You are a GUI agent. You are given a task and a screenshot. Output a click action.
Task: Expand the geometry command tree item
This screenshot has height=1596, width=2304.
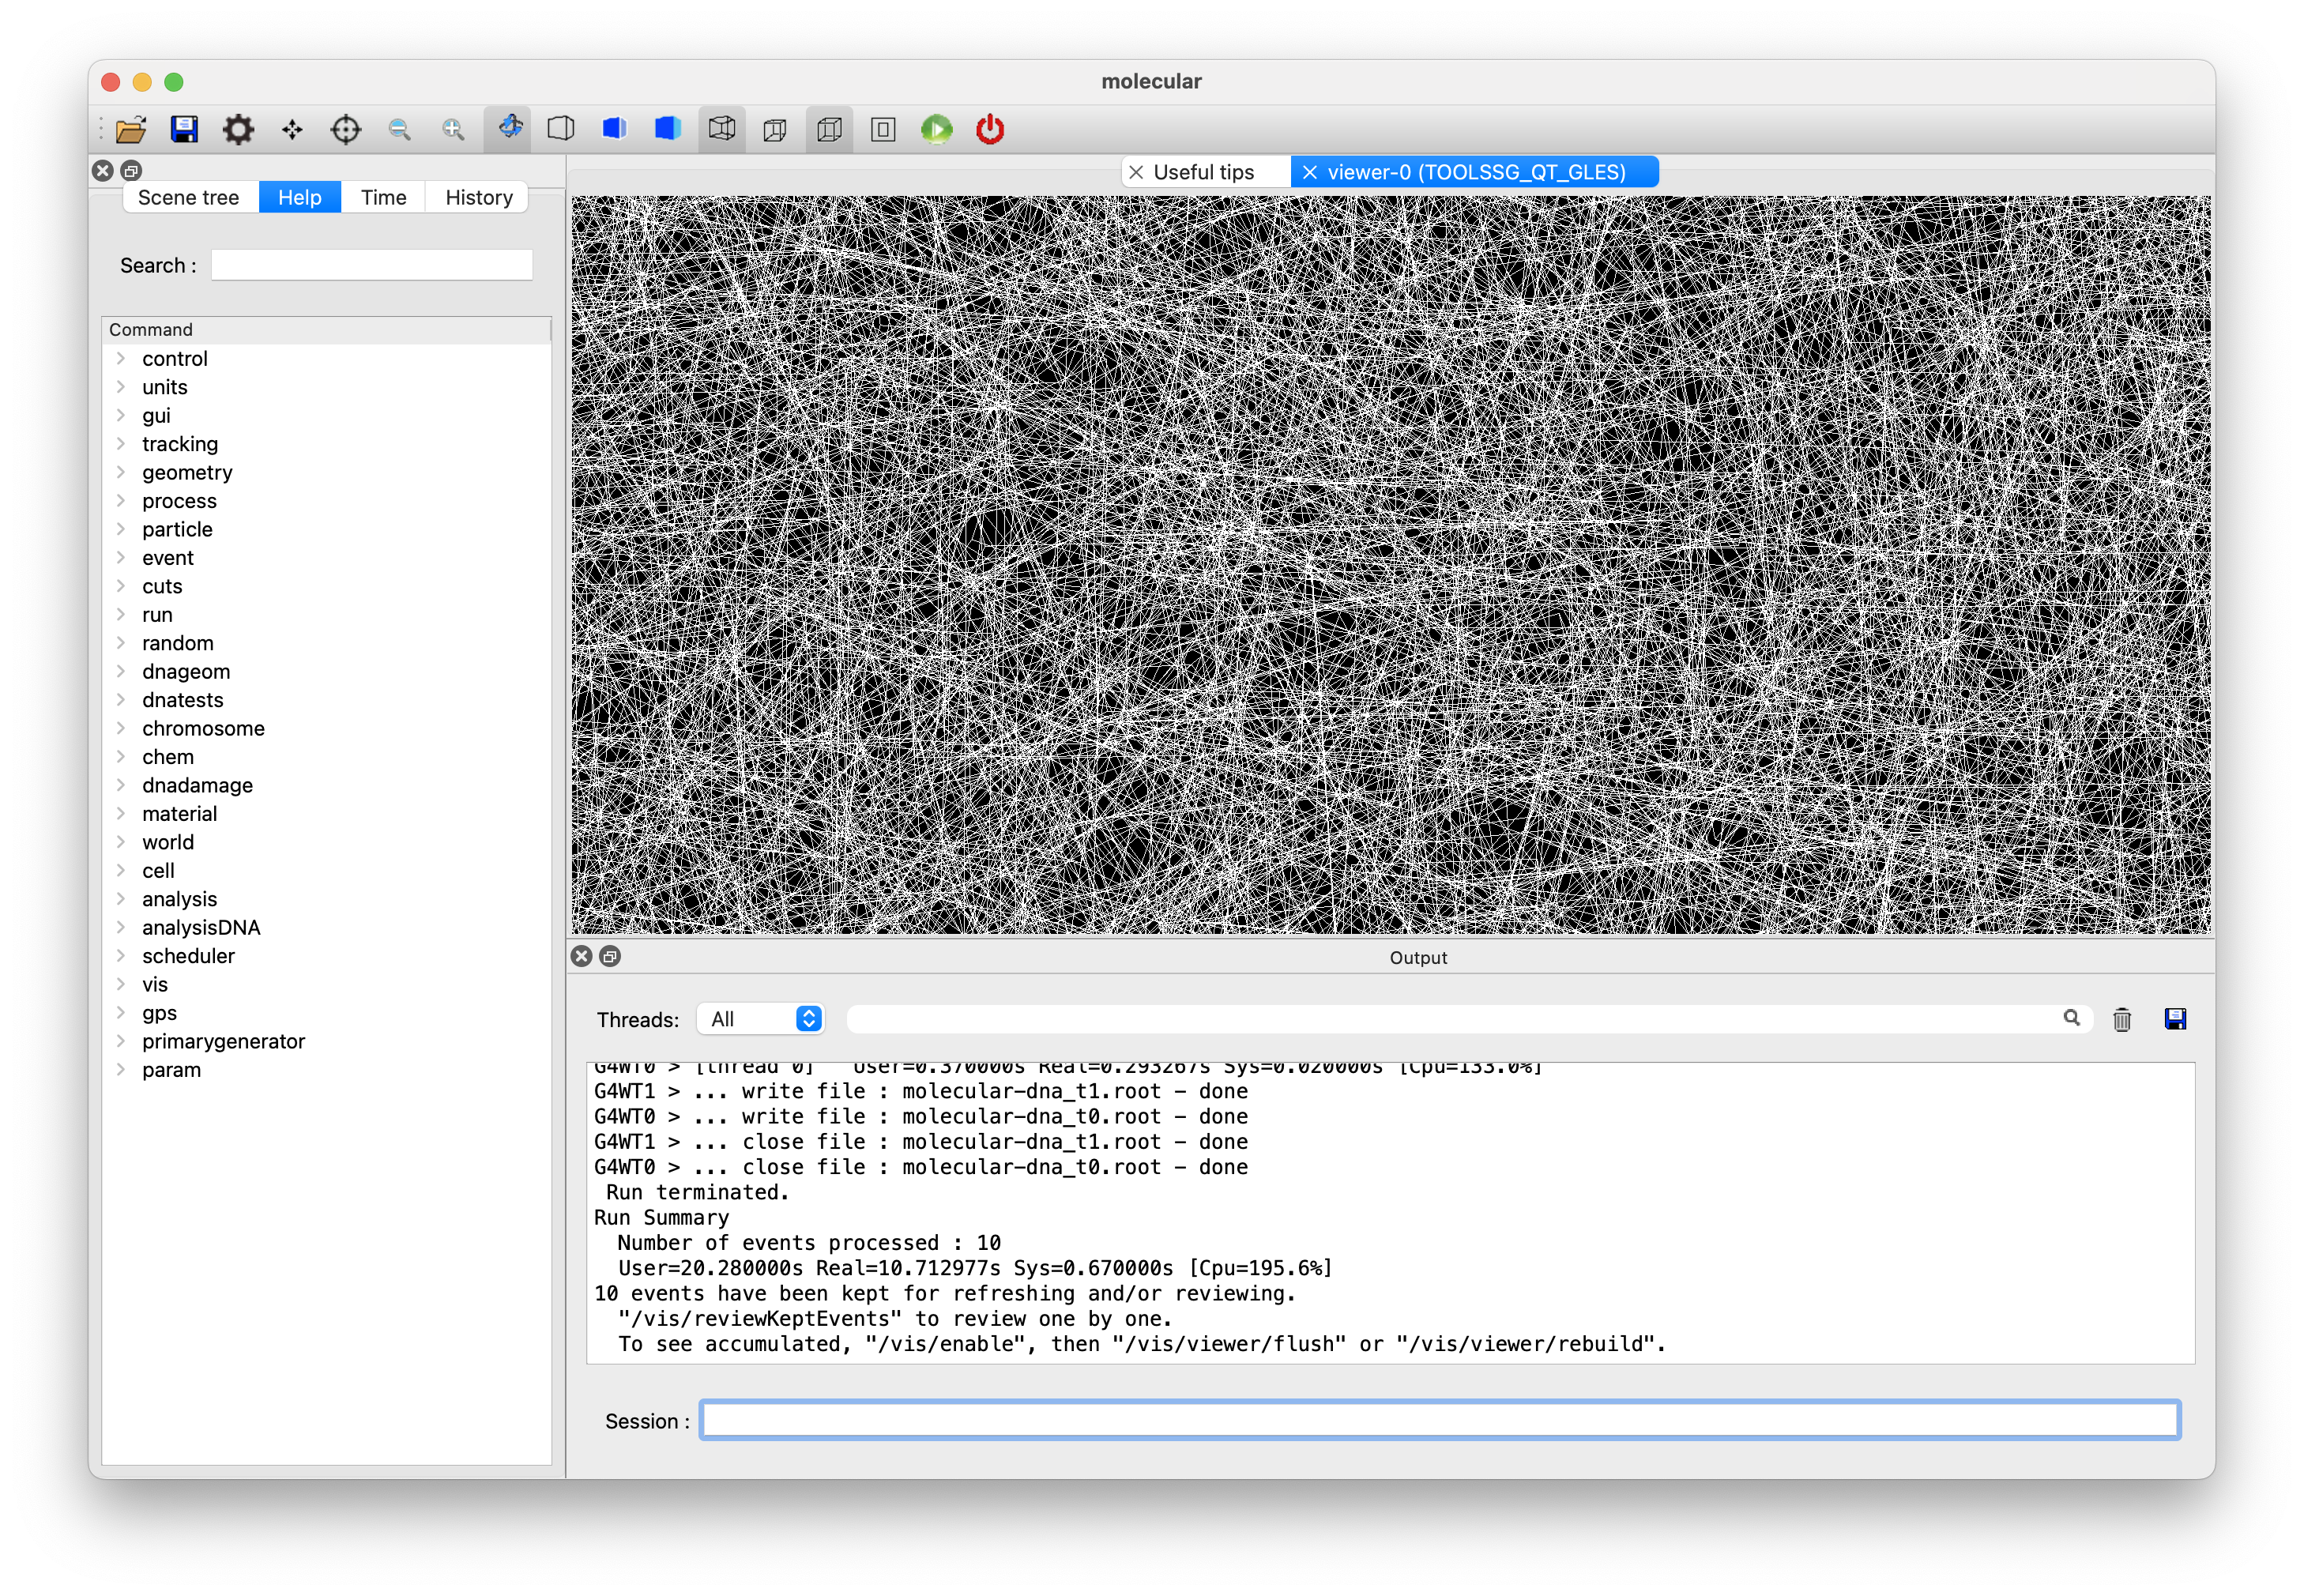click(x=121, y=472)
